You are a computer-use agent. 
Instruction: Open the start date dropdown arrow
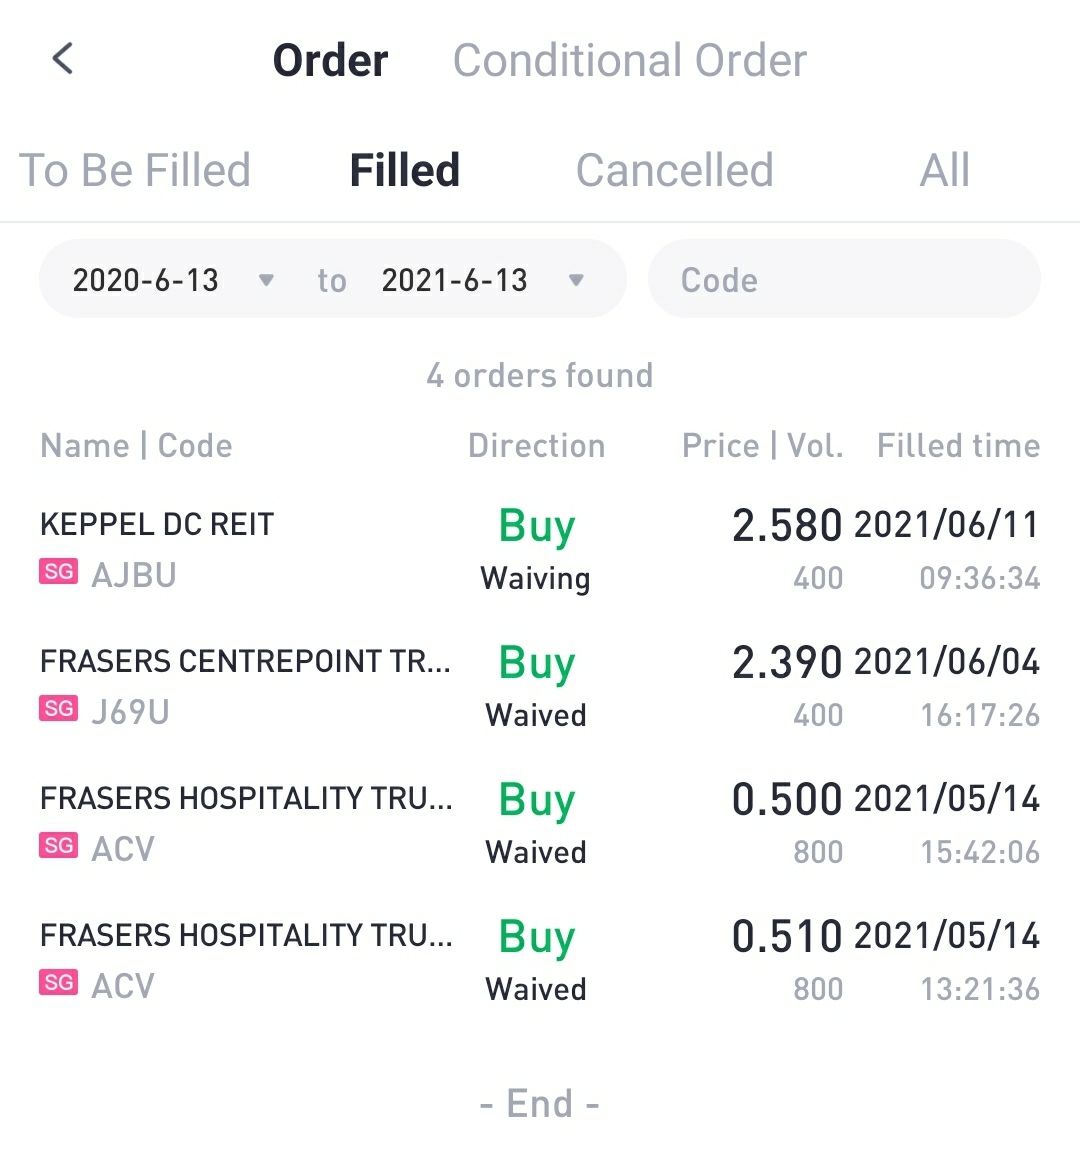[266, 280]
